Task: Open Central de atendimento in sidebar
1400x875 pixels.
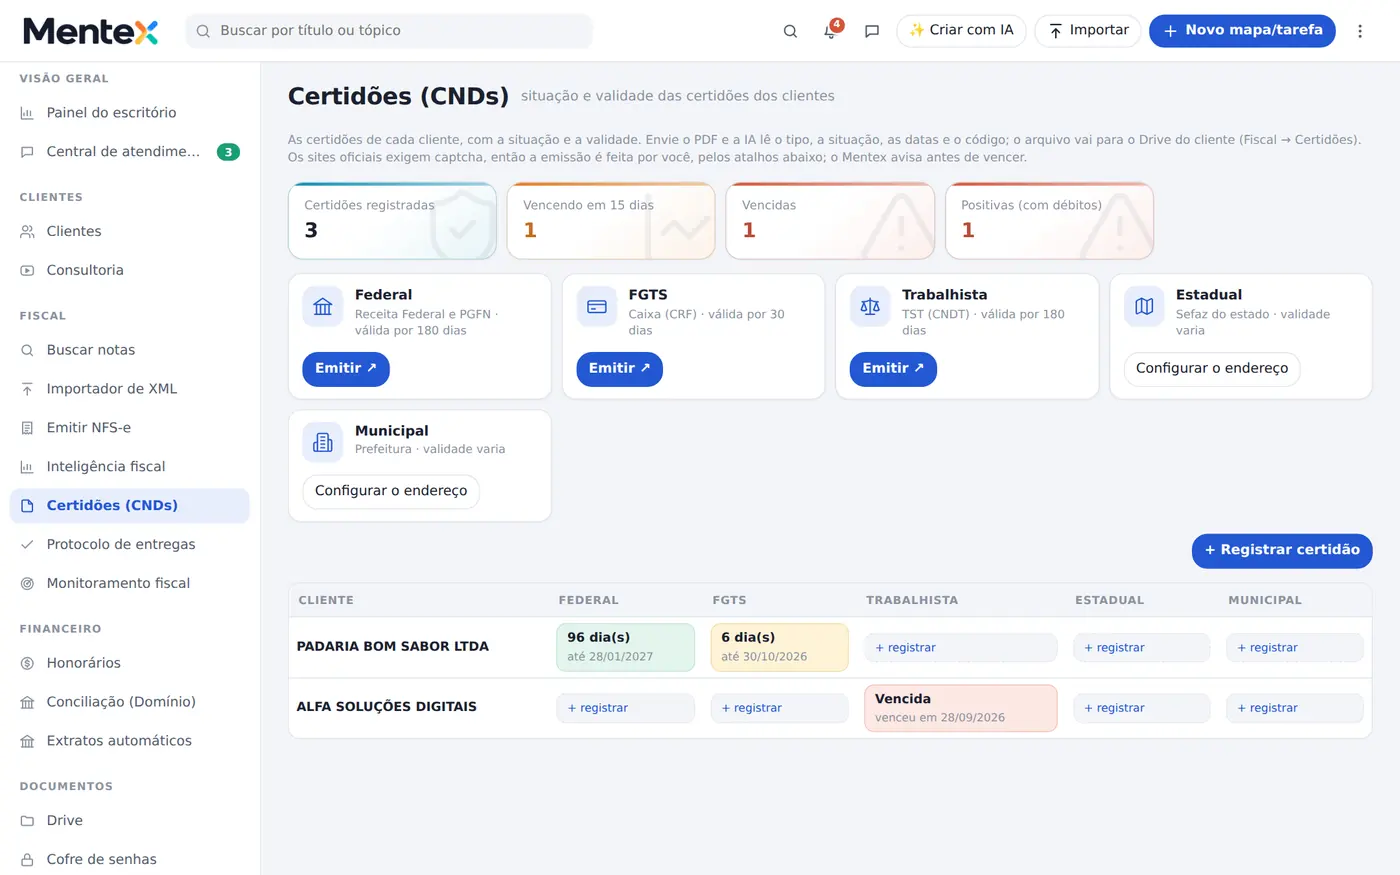Action: point(130,152)
